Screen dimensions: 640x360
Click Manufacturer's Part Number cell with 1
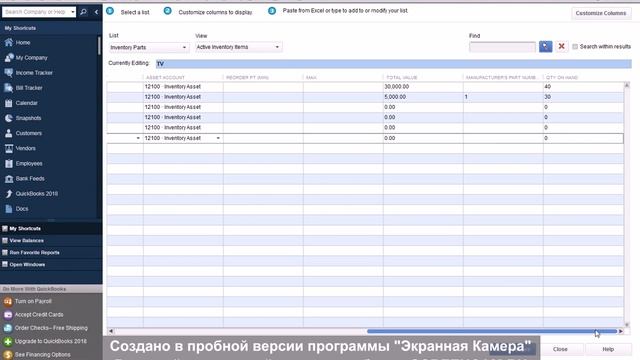(x=503, y=97)
